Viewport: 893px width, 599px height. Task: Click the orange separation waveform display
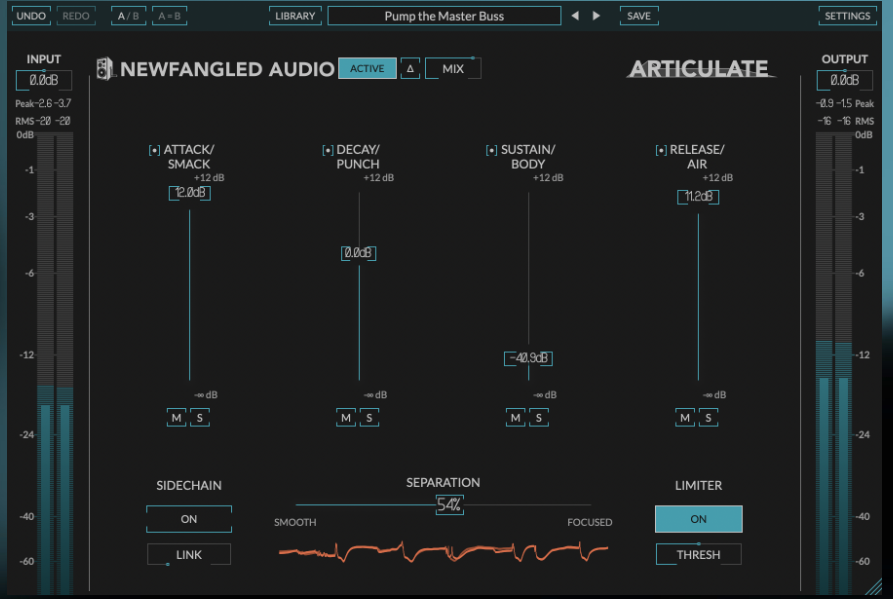pos(443,551)
